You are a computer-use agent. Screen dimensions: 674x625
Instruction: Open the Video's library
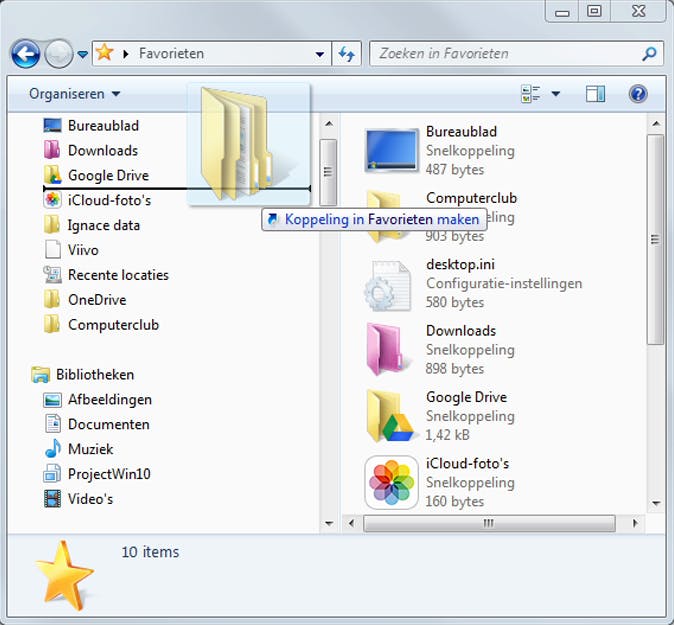(x=91, y=499)
